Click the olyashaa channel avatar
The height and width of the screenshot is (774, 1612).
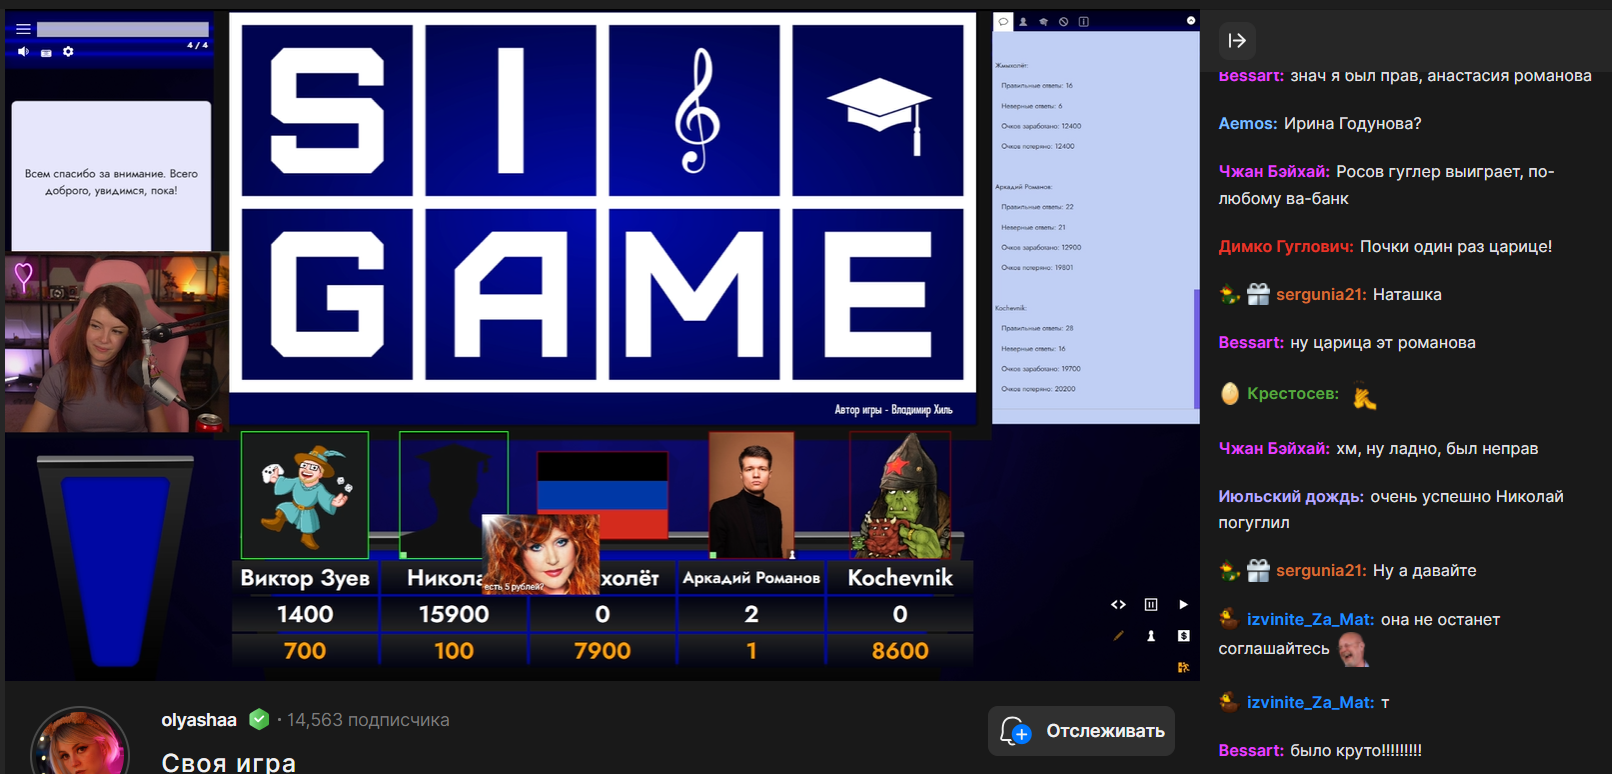(x=80, y=742)
